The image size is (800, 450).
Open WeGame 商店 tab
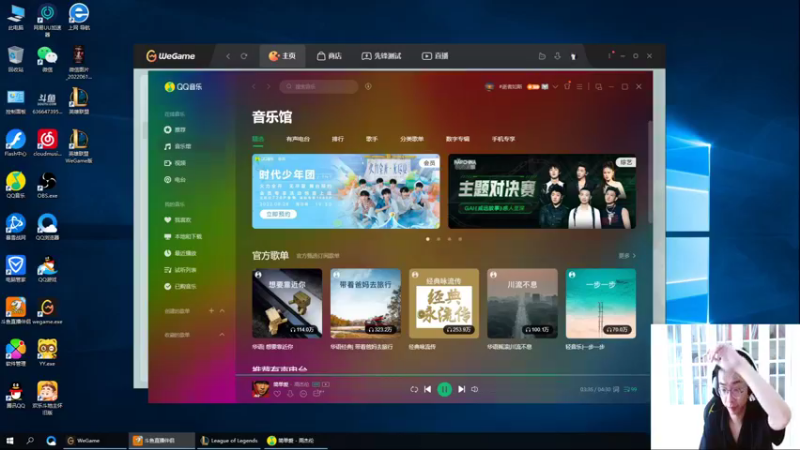click(329, 56)
